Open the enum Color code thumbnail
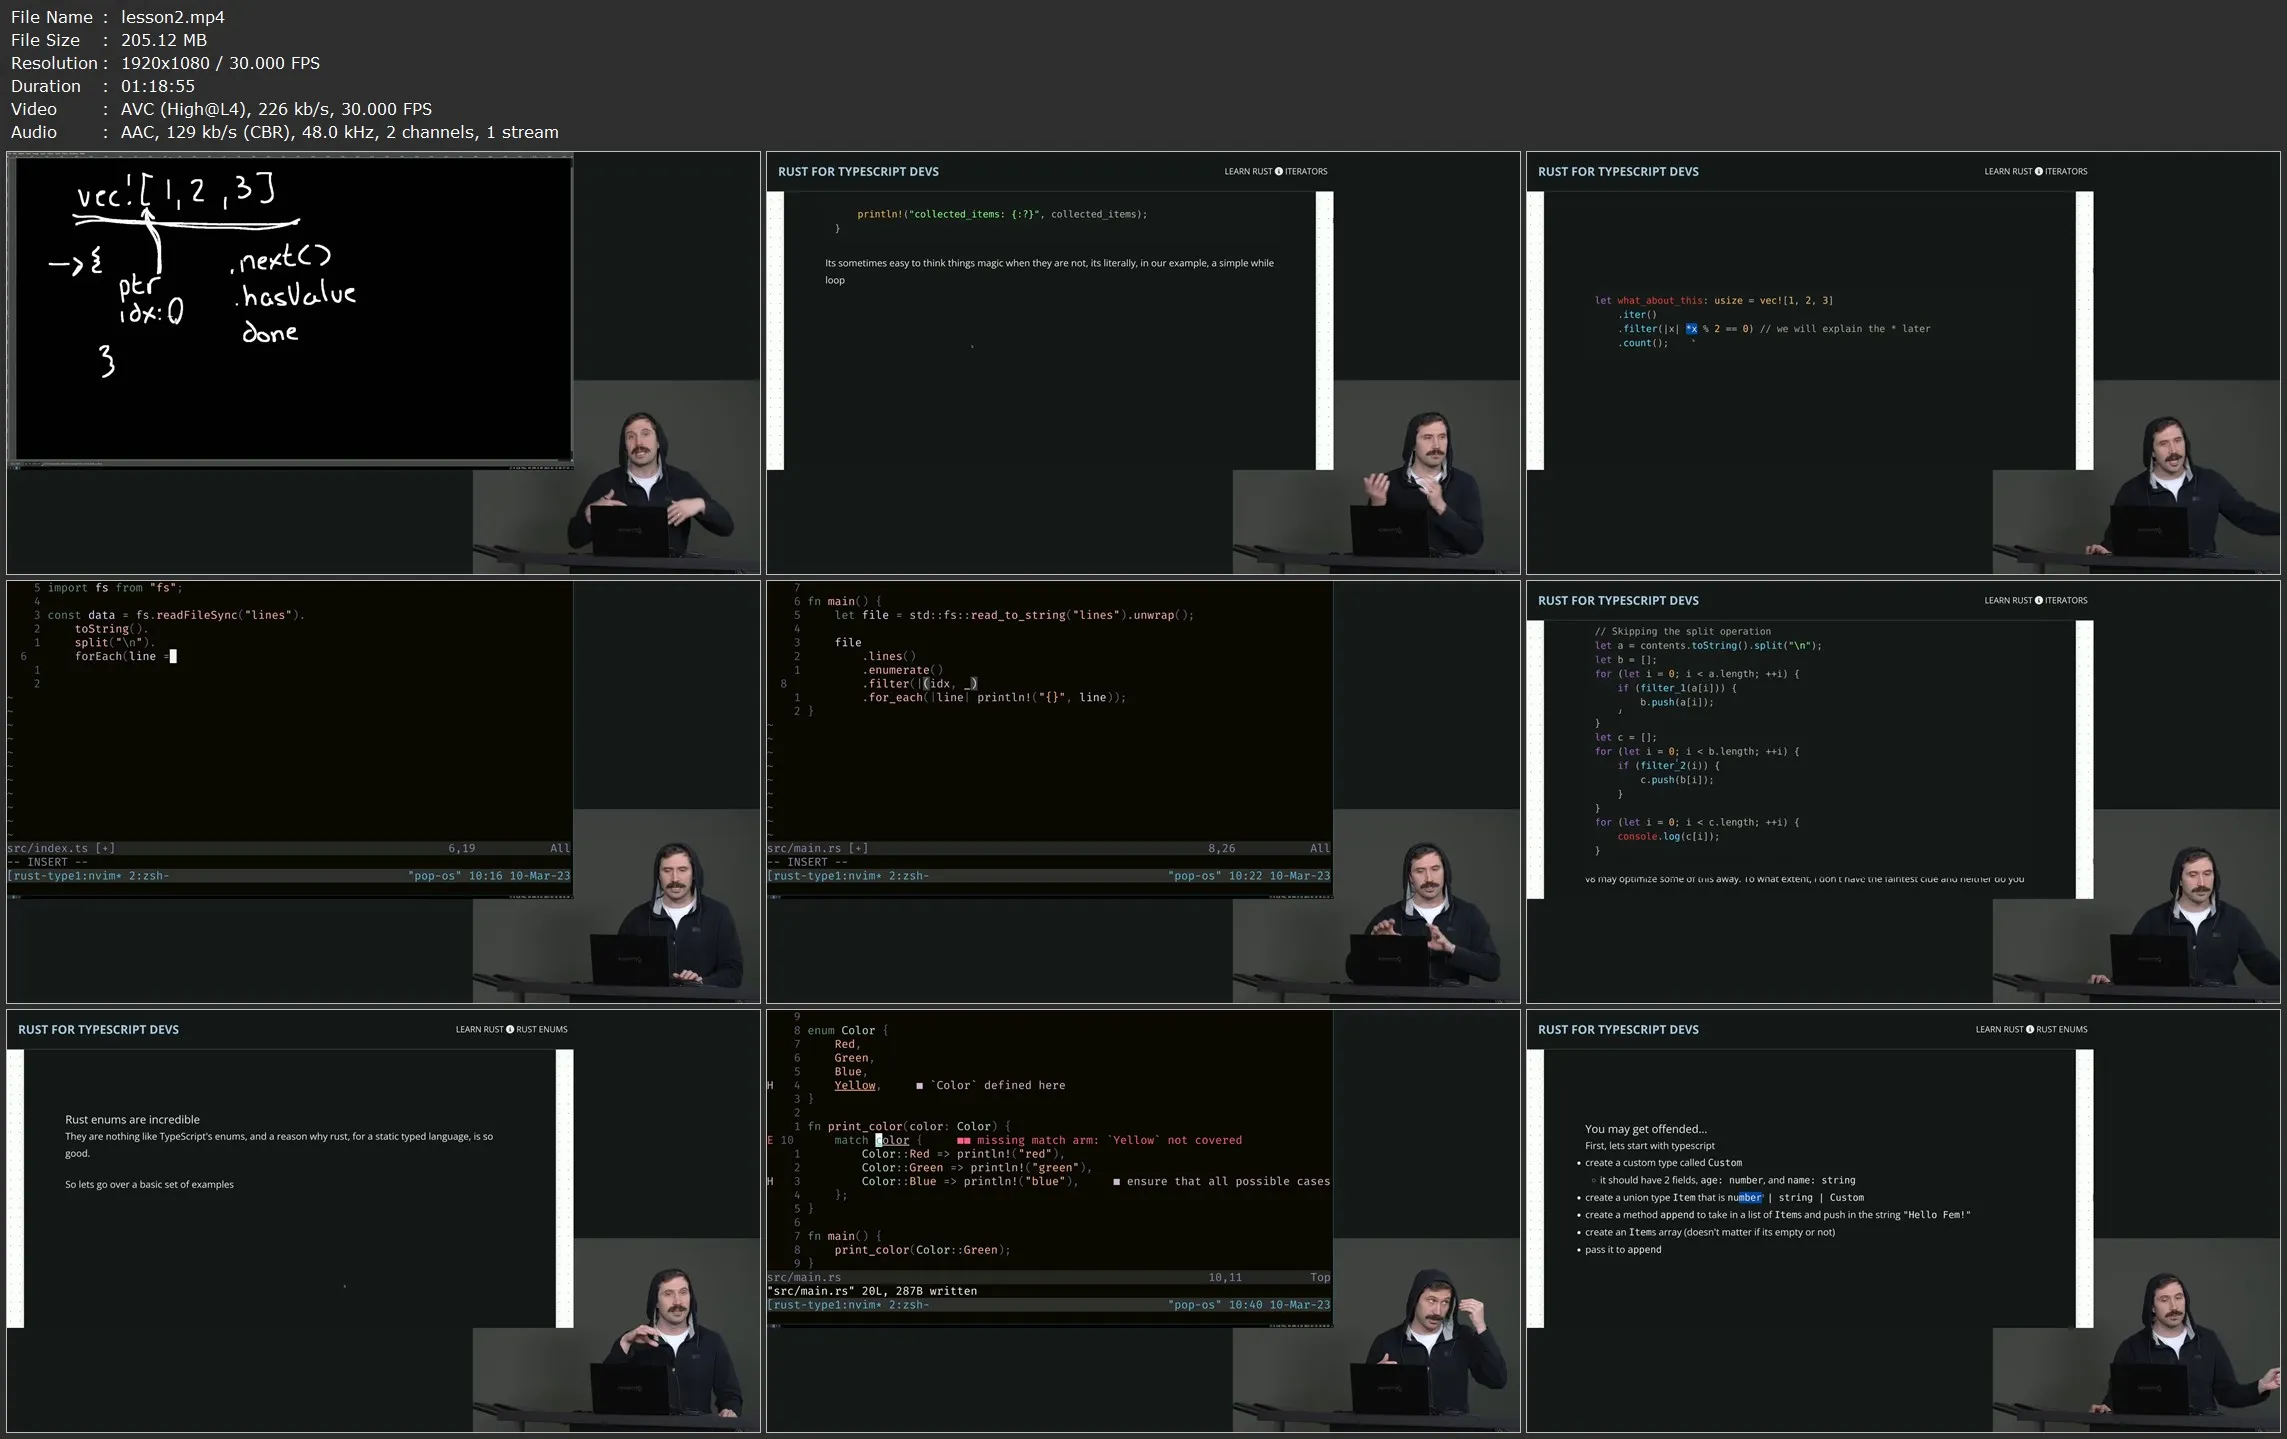 [x=1143, y=1221]
